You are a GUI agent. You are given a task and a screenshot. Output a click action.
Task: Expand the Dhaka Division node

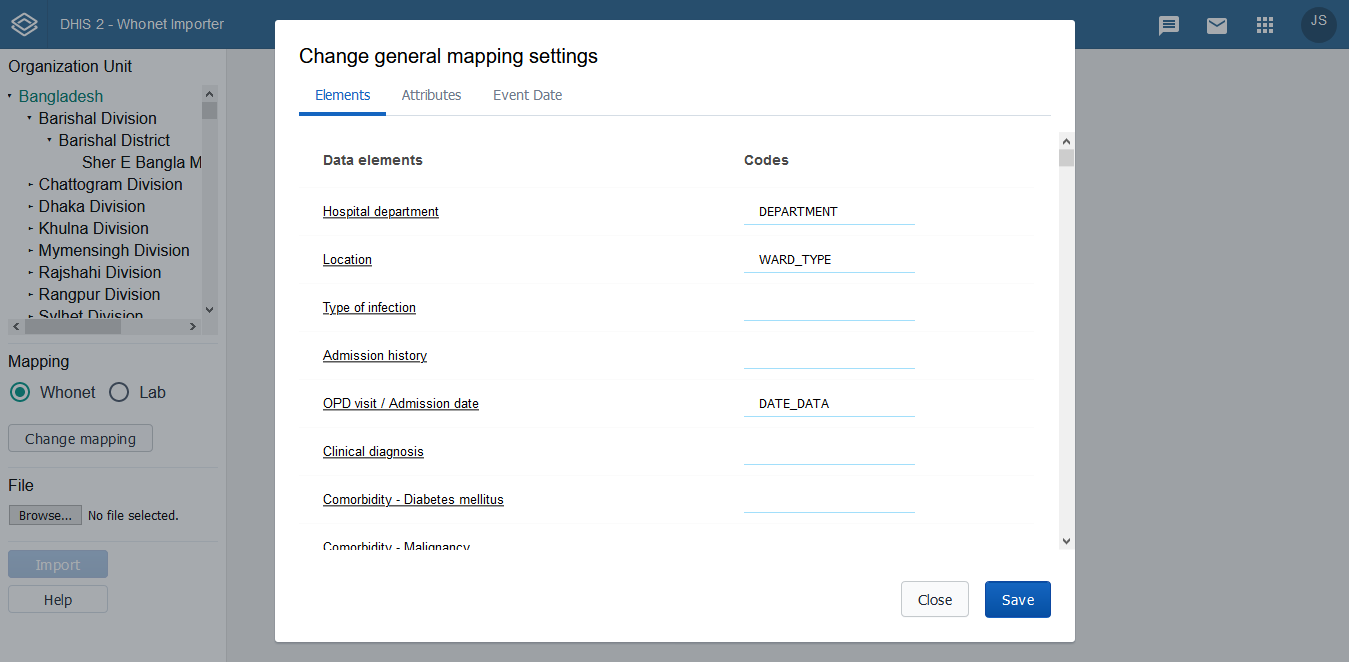click(30, 207)
